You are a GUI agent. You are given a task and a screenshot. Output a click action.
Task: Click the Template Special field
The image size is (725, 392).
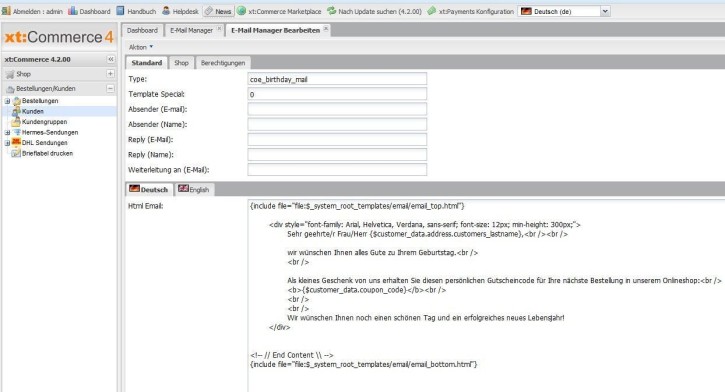337,94
